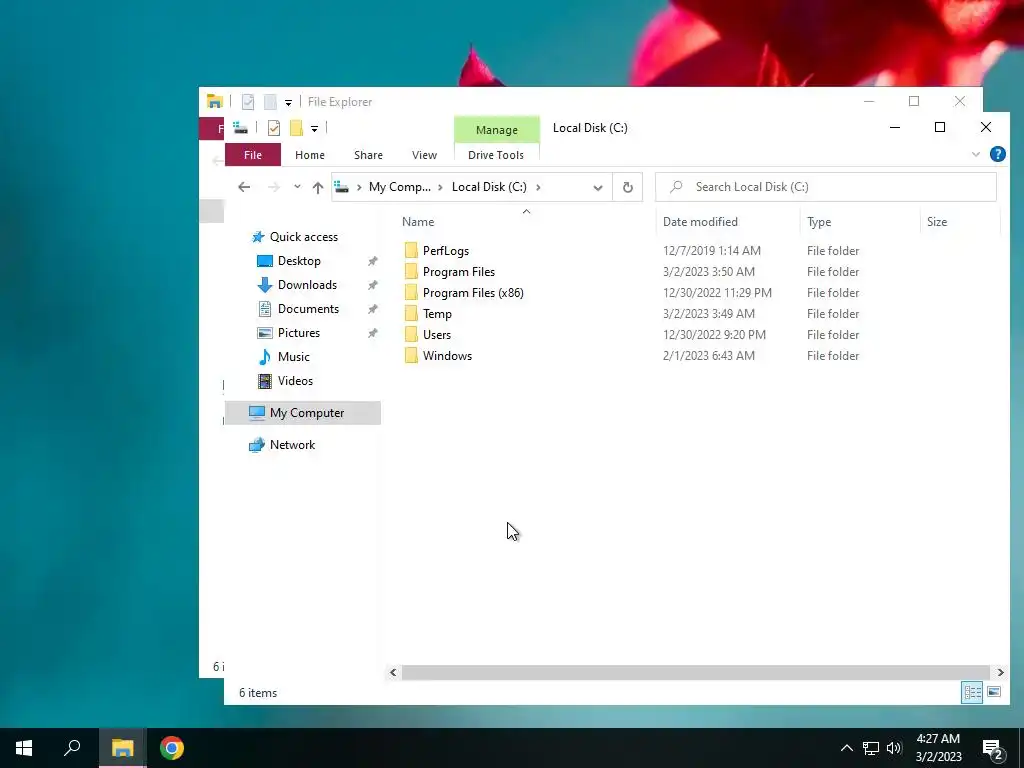Click the search Local Disk (C:) field
Image resolution: width=1024 pixels, height=768 pixels.
tap(825, 187)
